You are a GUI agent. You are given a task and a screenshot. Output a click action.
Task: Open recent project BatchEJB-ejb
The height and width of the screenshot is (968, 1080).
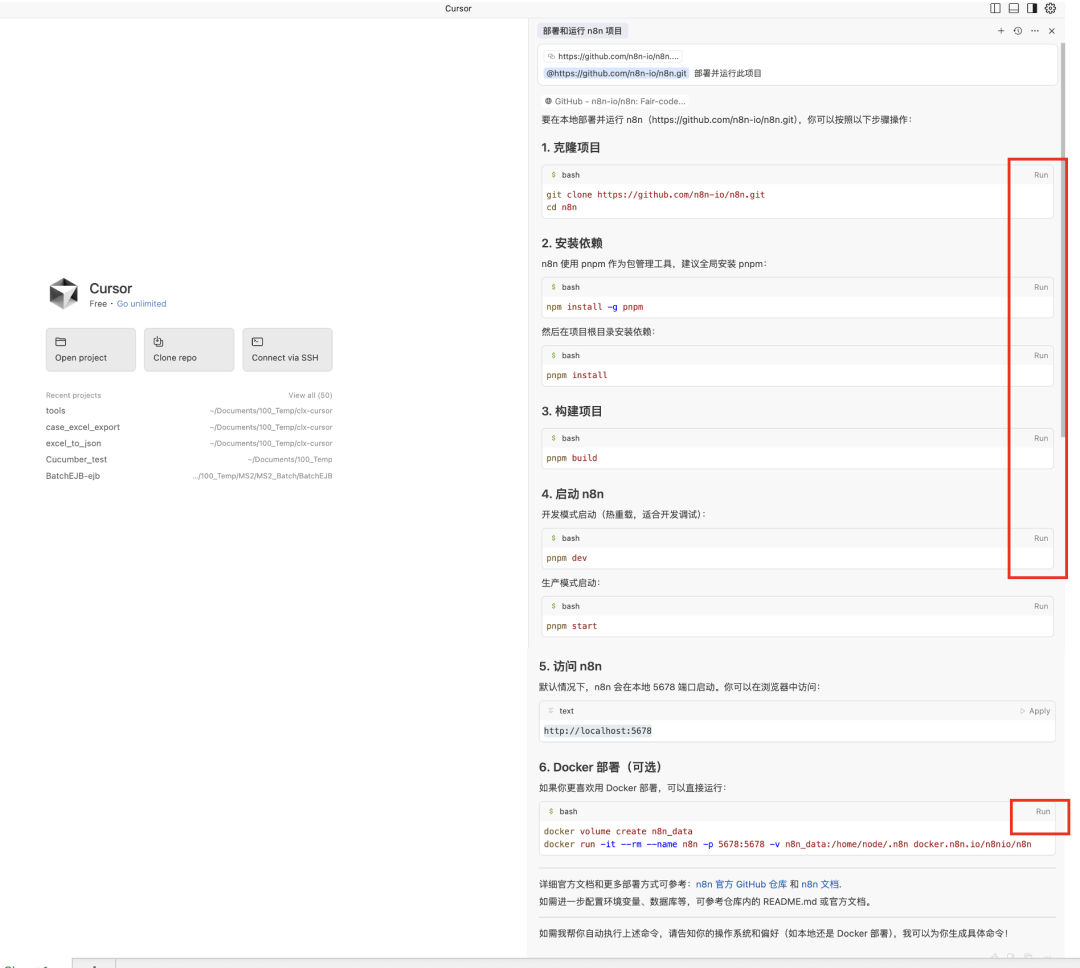coord(189,476)
